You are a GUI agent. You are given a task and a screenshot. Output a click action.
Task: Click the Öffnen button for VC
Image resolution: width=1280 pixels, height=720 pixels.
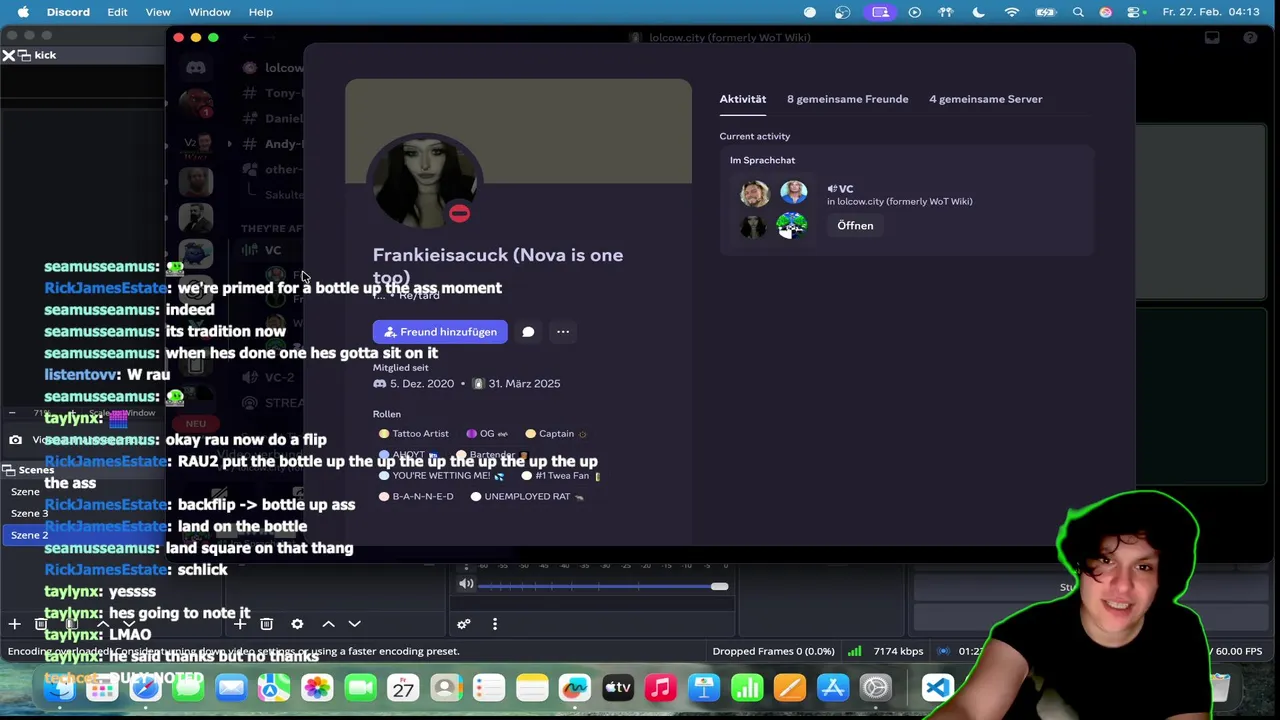pyautogui.click(x=855, y=226)
